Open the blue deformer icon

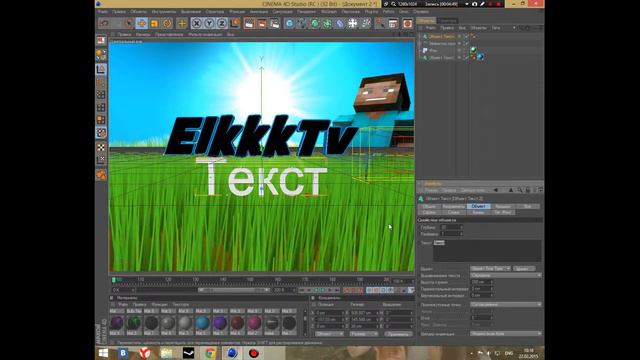(x=340, y=23)
